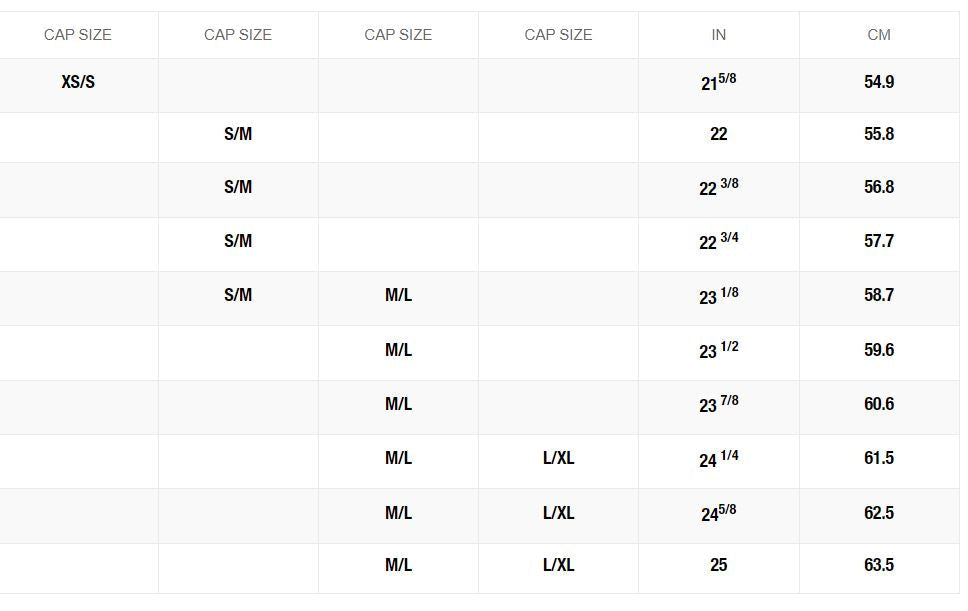Click the 62.5 cm value
The image size is (968, 611).
click(x=878, y=513)
